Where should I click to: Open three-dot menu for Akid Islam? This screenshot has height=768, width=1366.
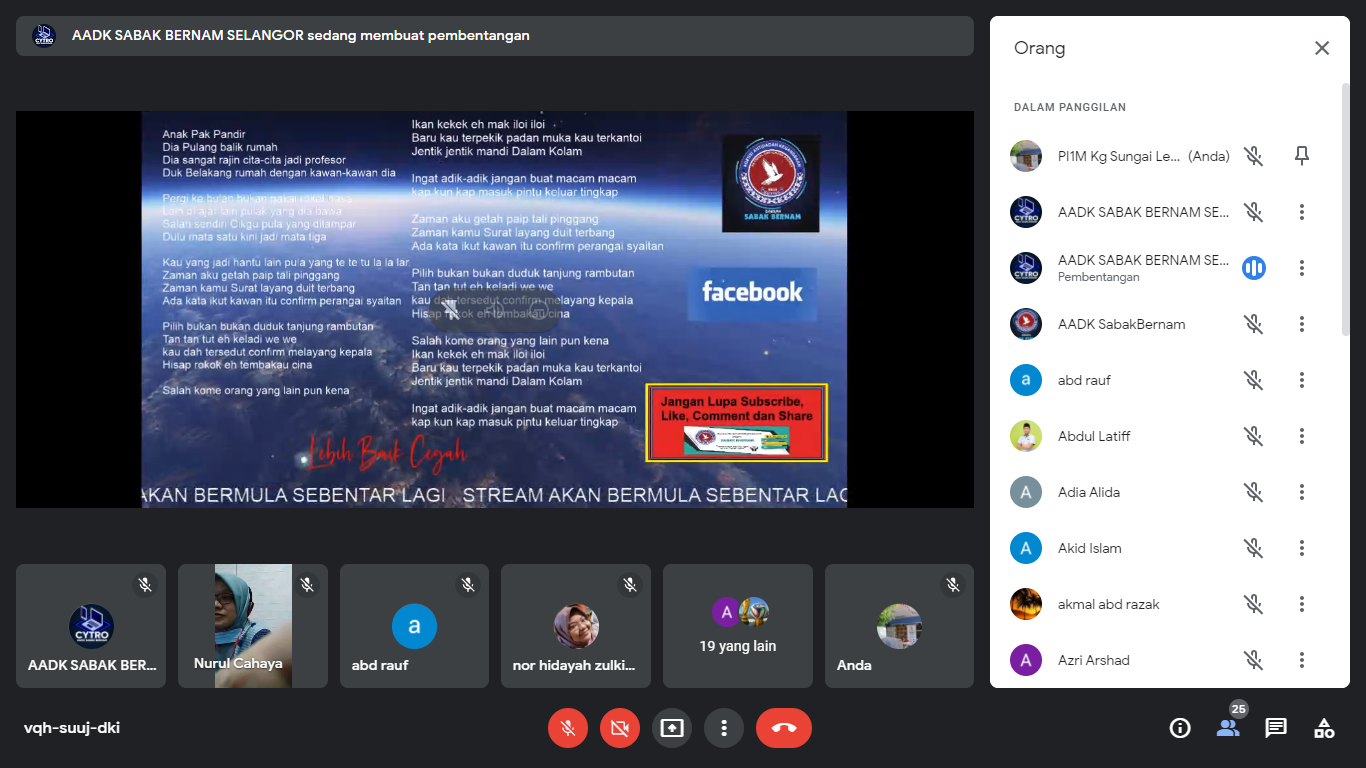(x=1301, y=548)
